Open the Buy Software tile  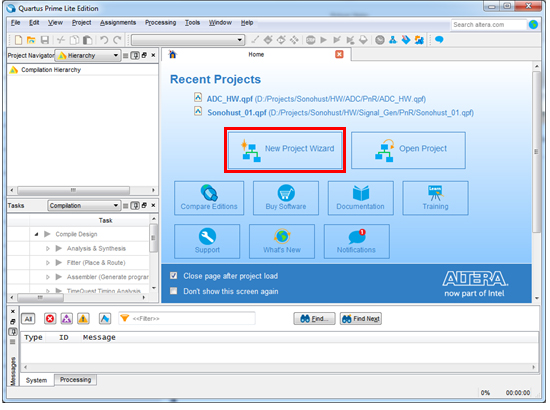286,198
